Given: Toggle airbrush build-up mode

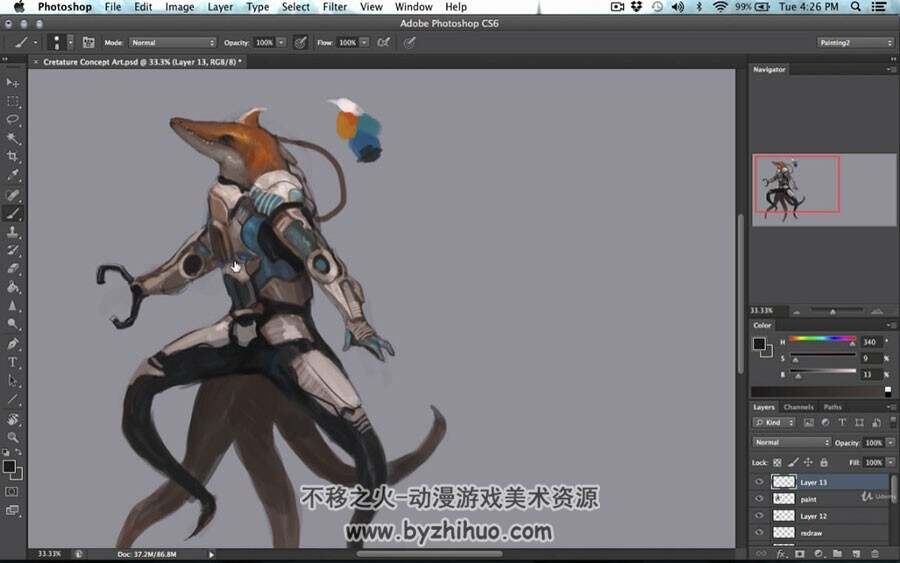Looking at the screenshot, I should point(383,42).
